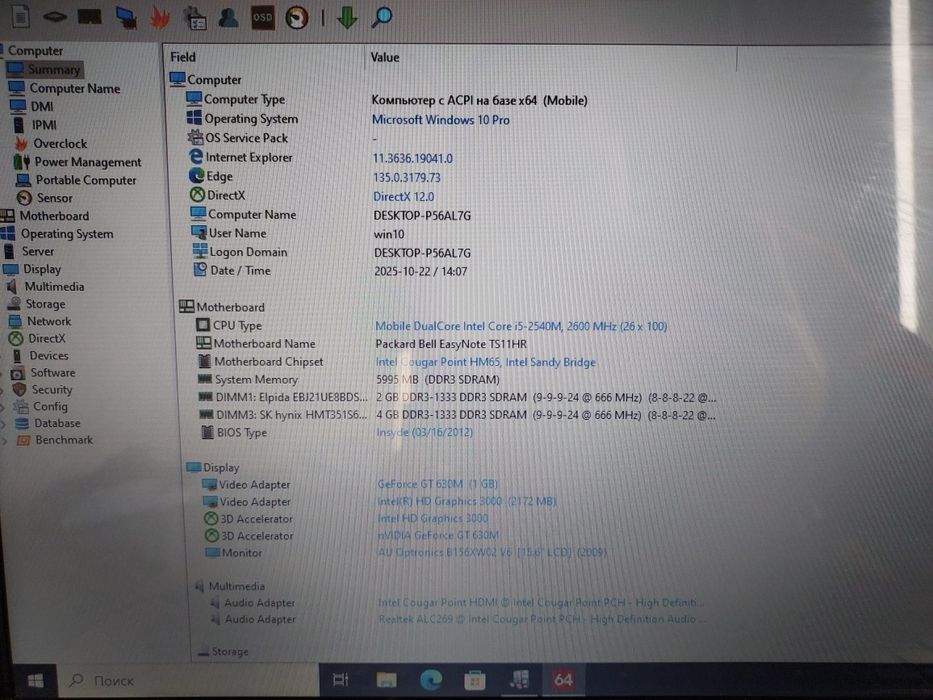Click the magnifier search icon in toolbar

pyautogui.click(x=382, y=17)
